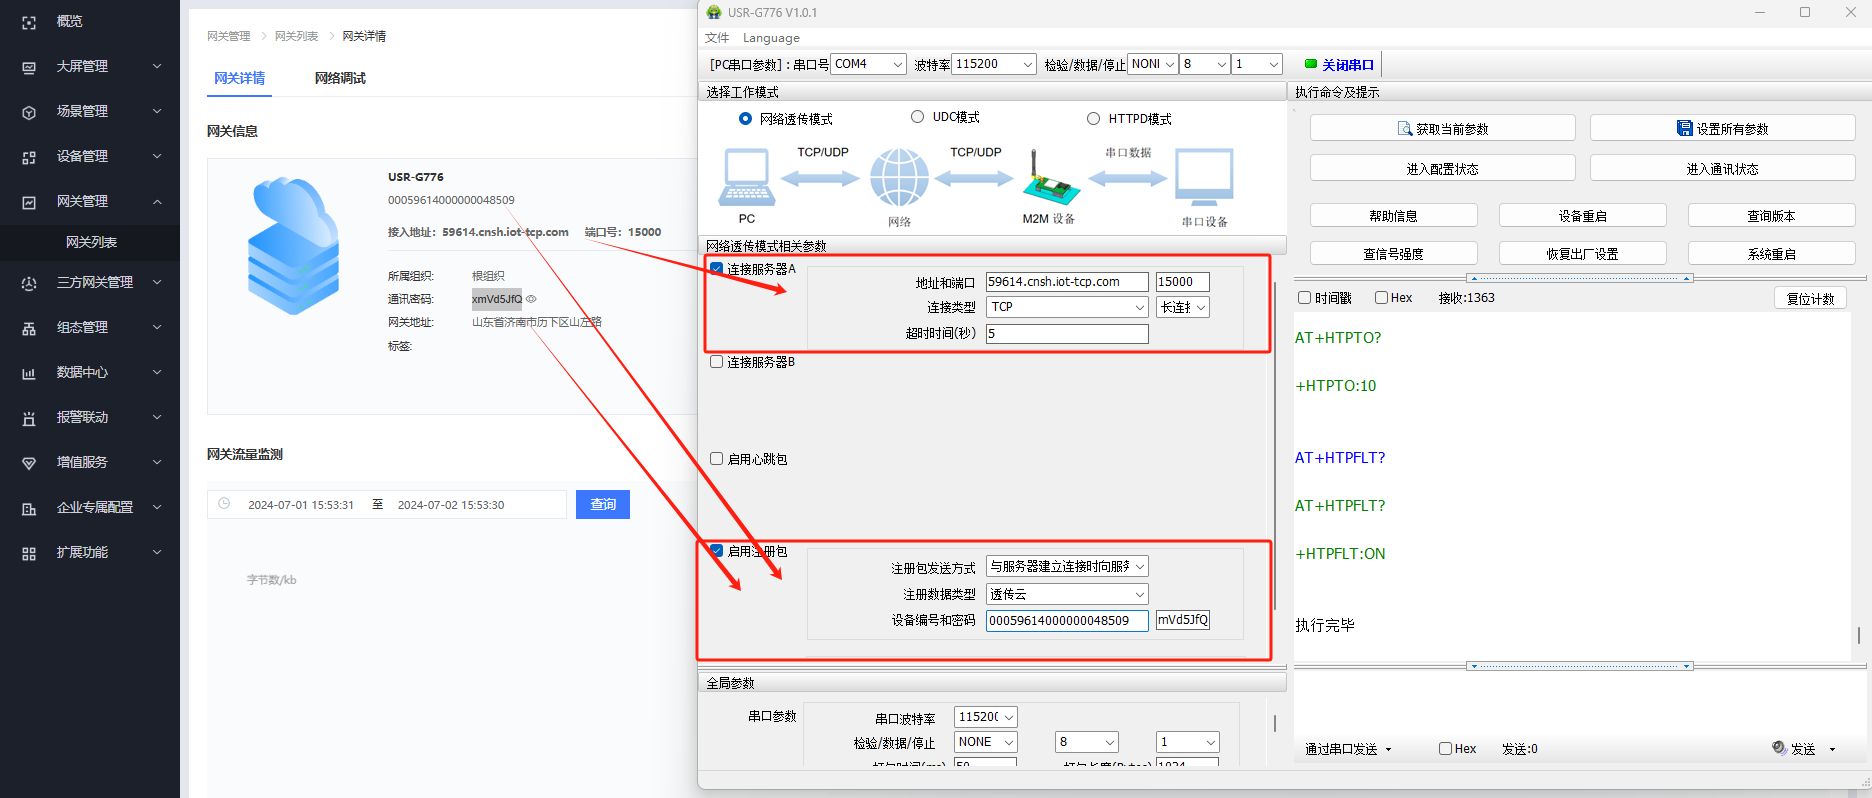Click the calendar clock icon in date range

point(224,504)
